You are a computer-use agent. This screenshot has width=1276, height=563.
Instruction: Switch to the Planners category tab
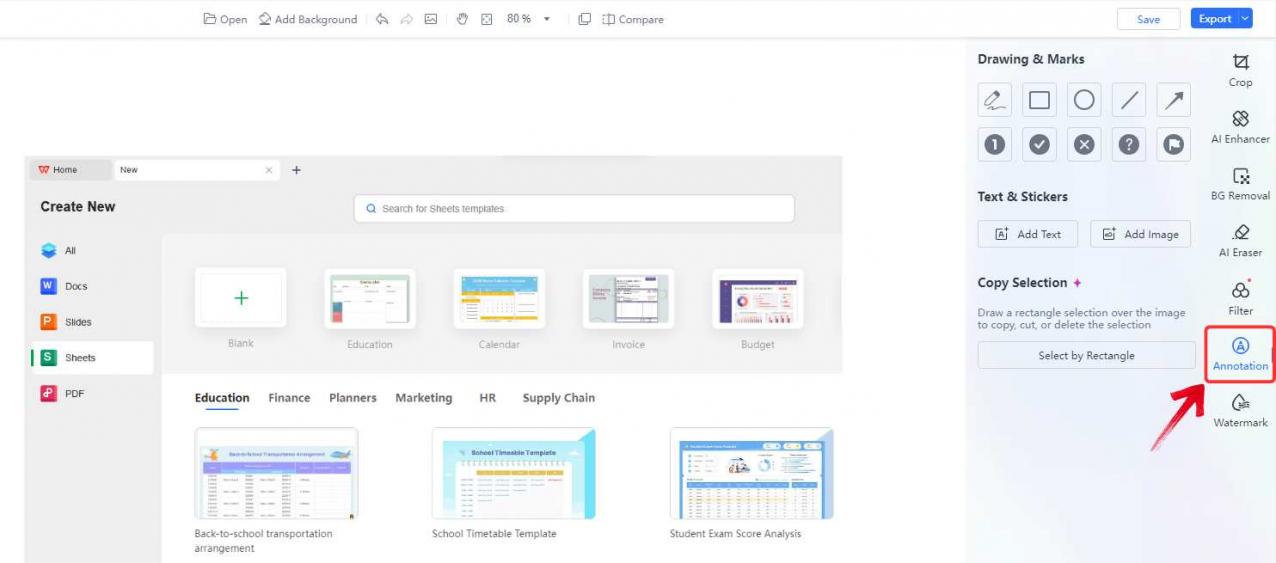[353, 398]
